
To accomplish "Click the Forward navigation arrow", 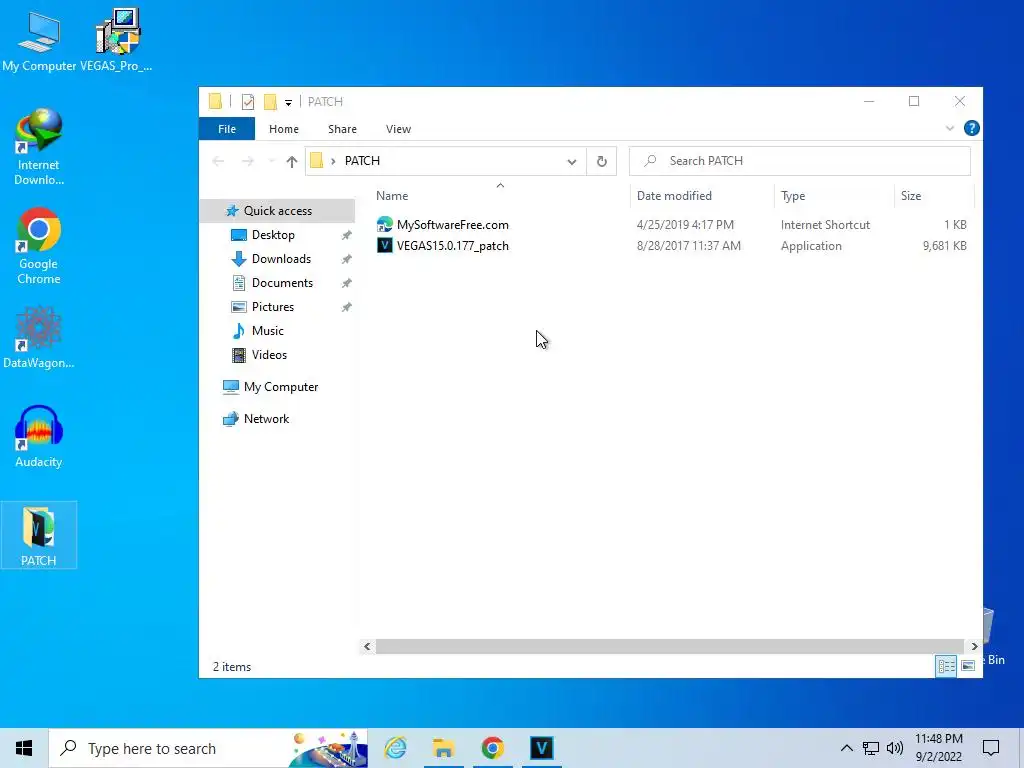I will point(248,161).
